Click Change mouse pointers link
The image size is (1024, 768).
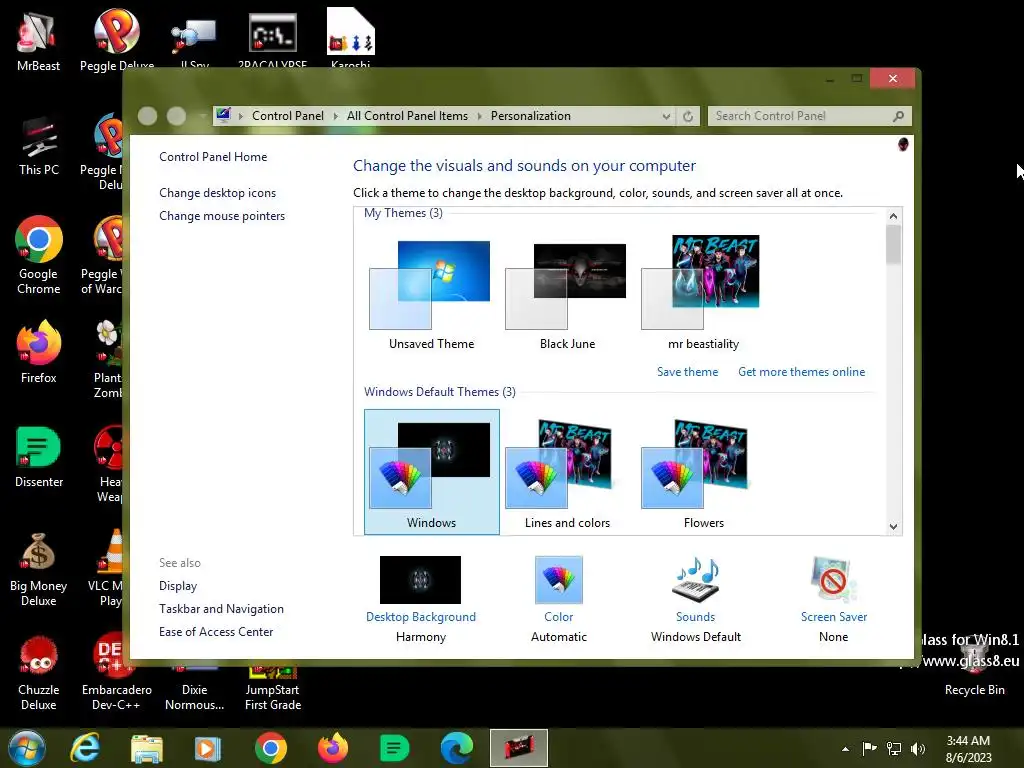[x=222, y=216]
